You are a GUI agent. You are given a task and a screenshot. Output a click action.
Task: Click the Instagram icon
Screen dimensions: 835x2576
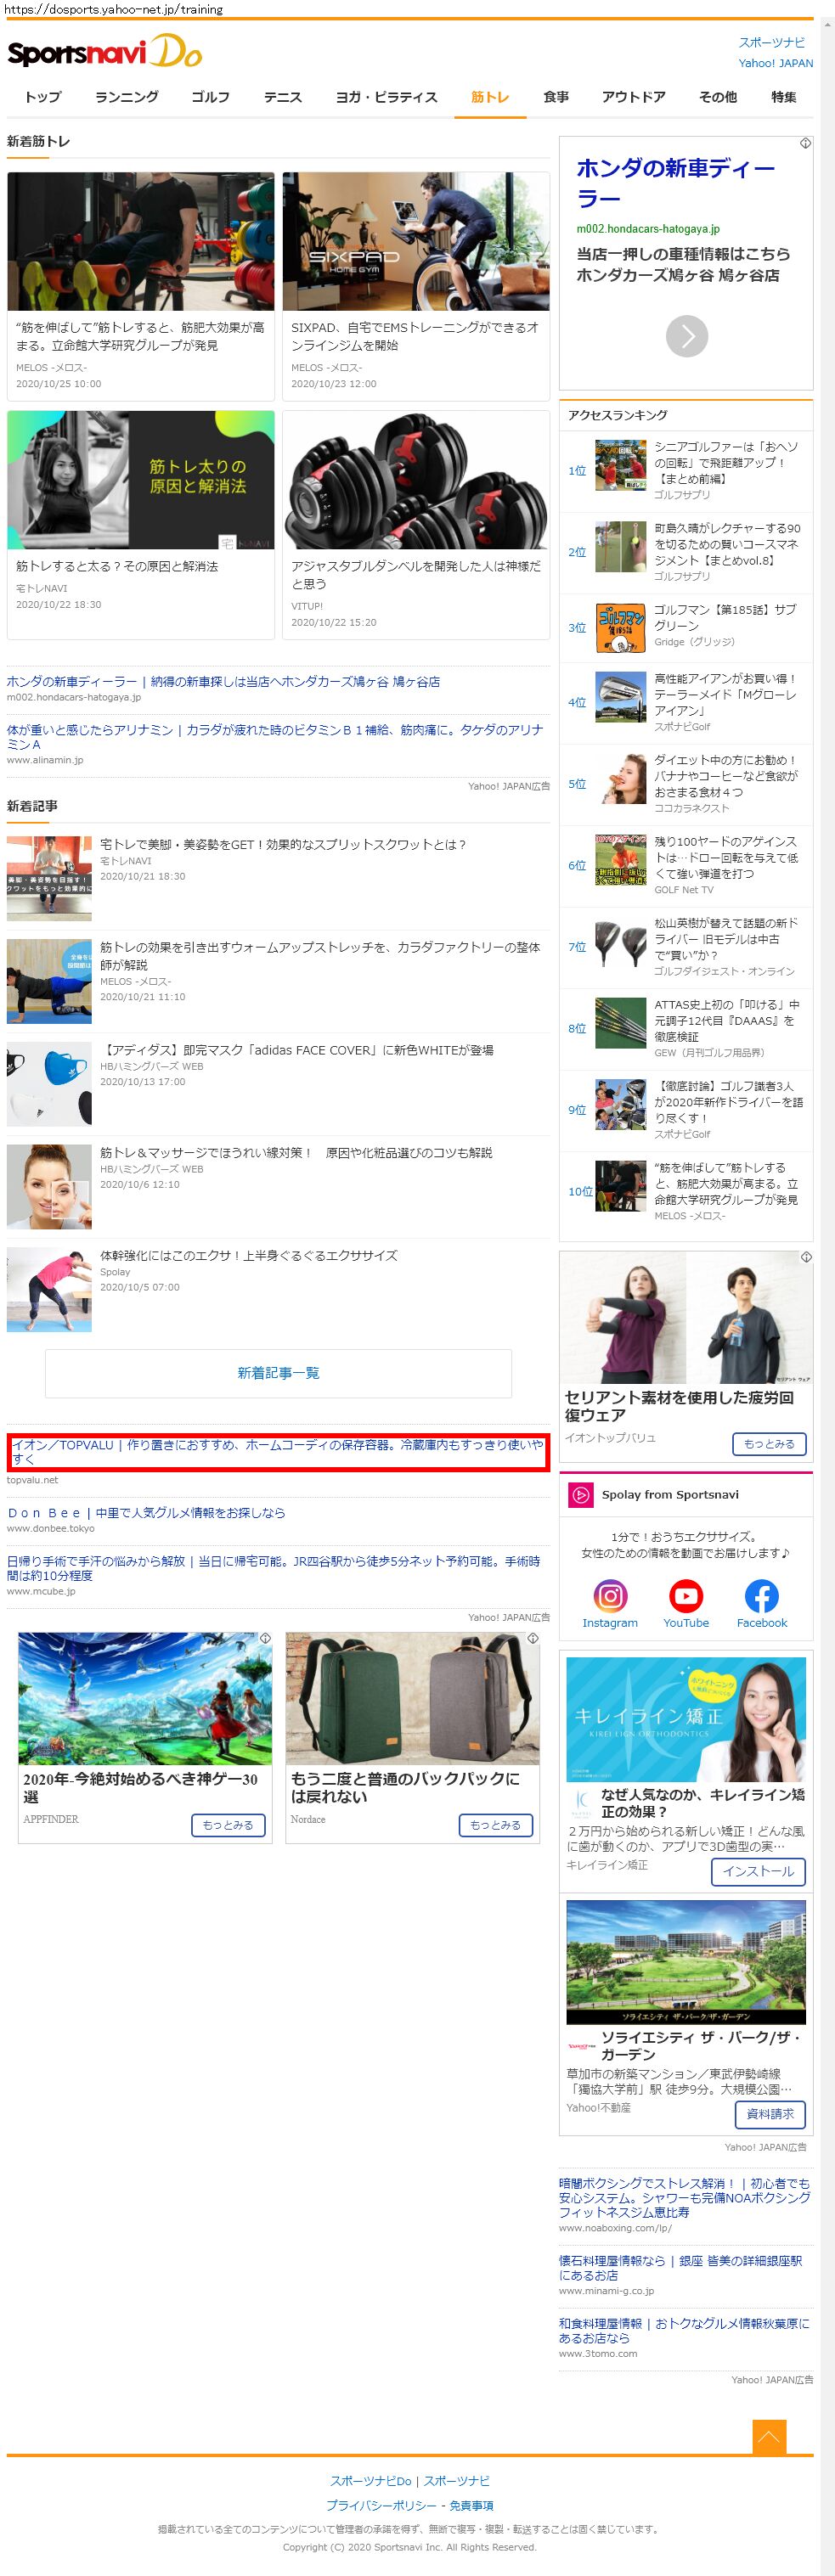(x=610, y=1595)
